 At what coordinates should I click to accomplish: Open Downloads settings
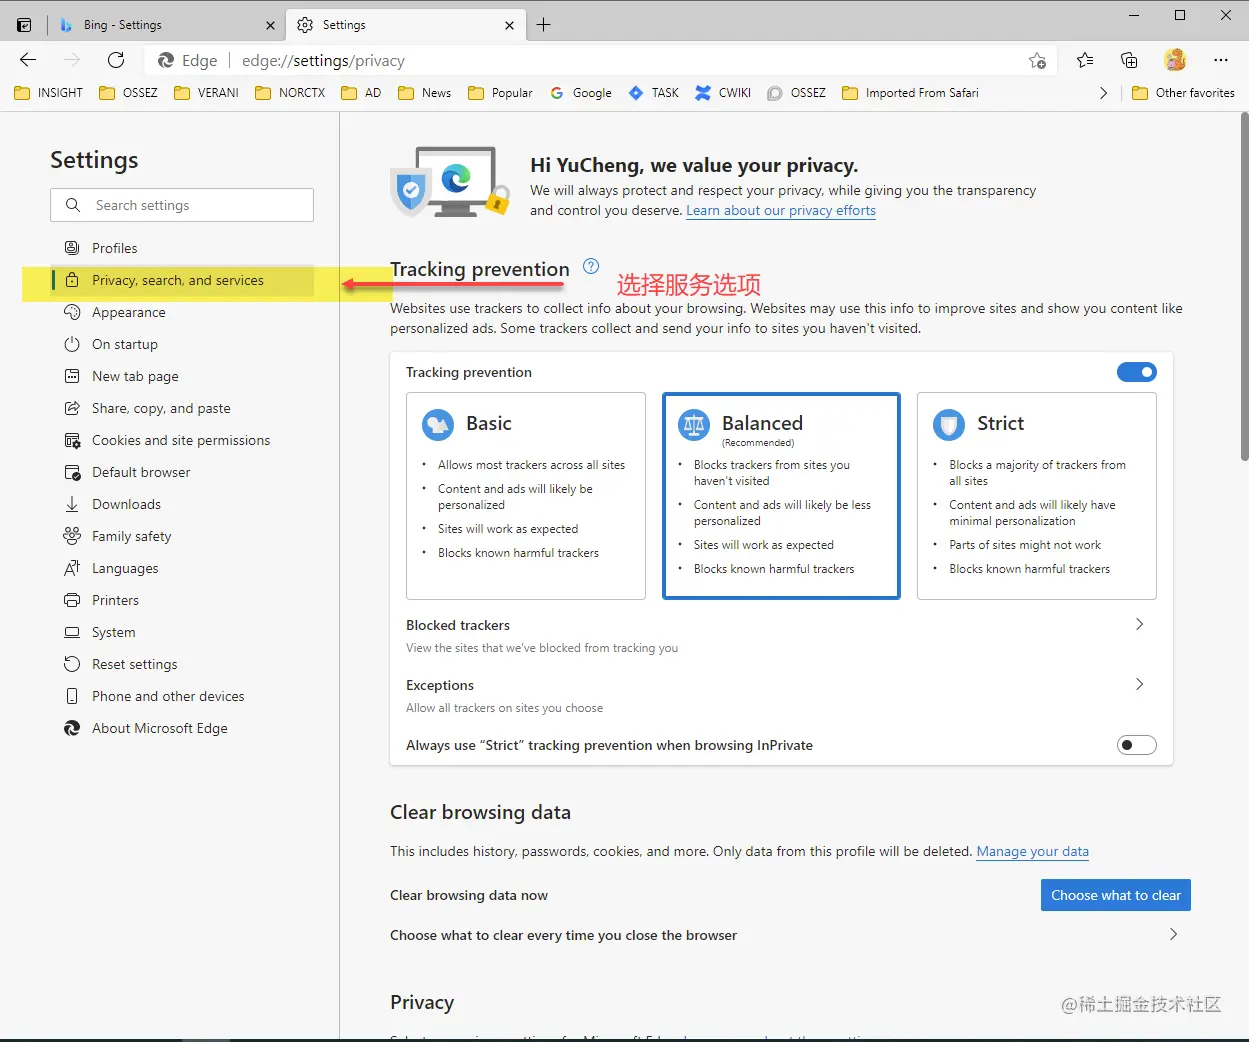point(182,504)
